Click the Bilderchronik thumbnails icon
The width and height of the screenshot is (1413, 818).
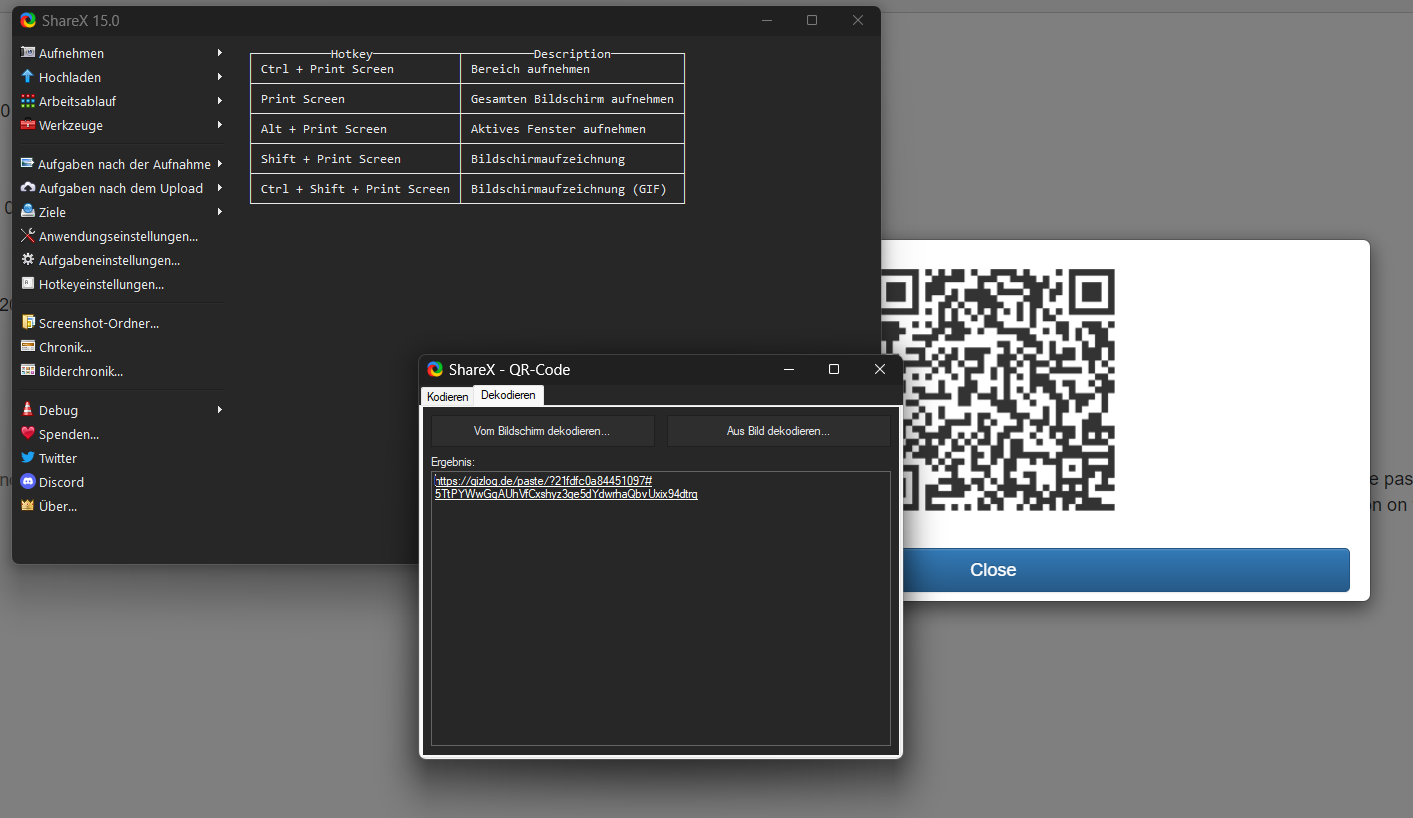[x=28, y=371]
